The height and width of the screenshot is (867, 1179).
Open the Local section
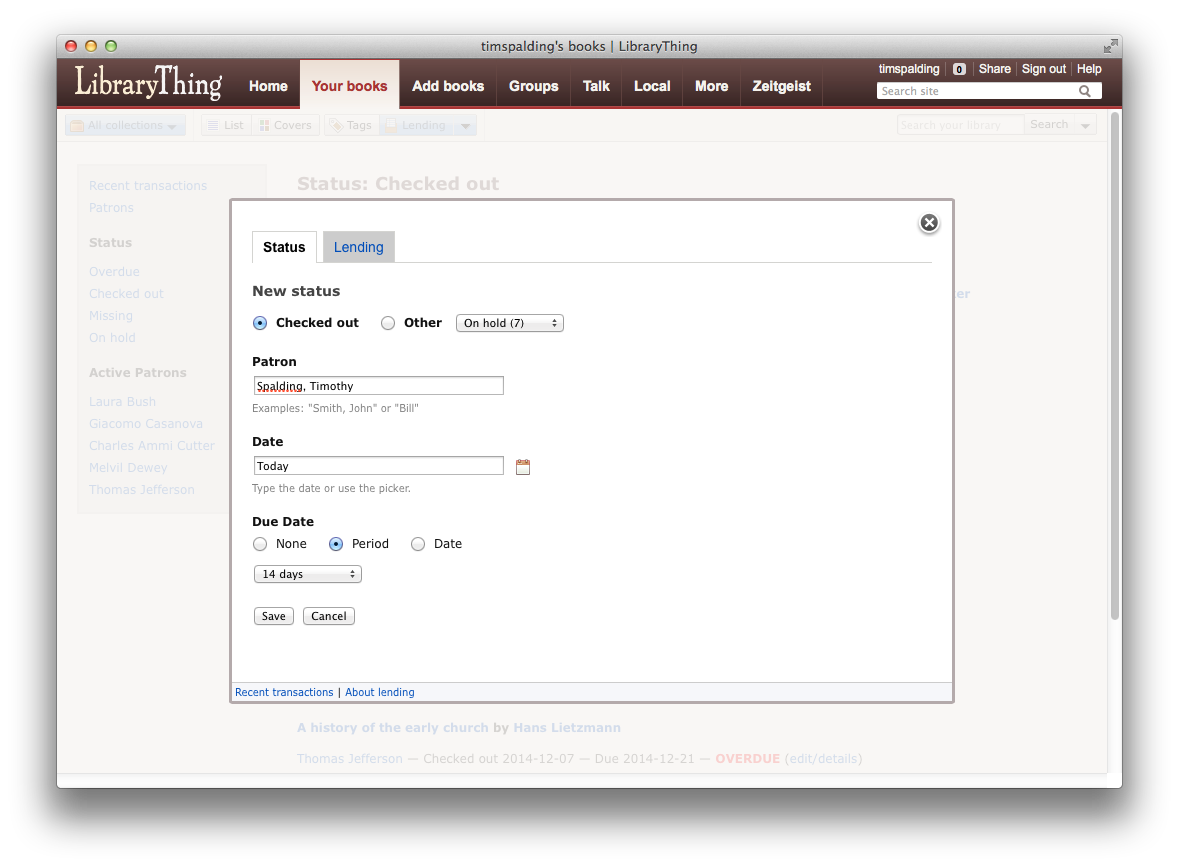pos(652,86)
